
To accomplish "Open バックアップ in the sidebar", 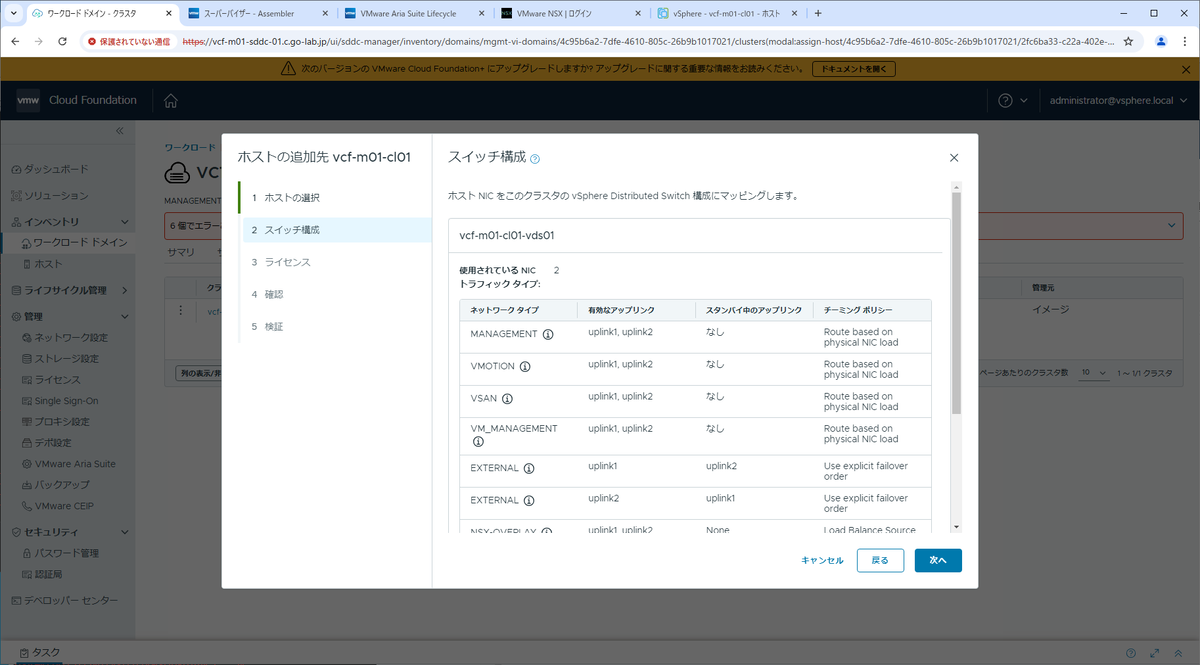I will [x=61, y=485].
